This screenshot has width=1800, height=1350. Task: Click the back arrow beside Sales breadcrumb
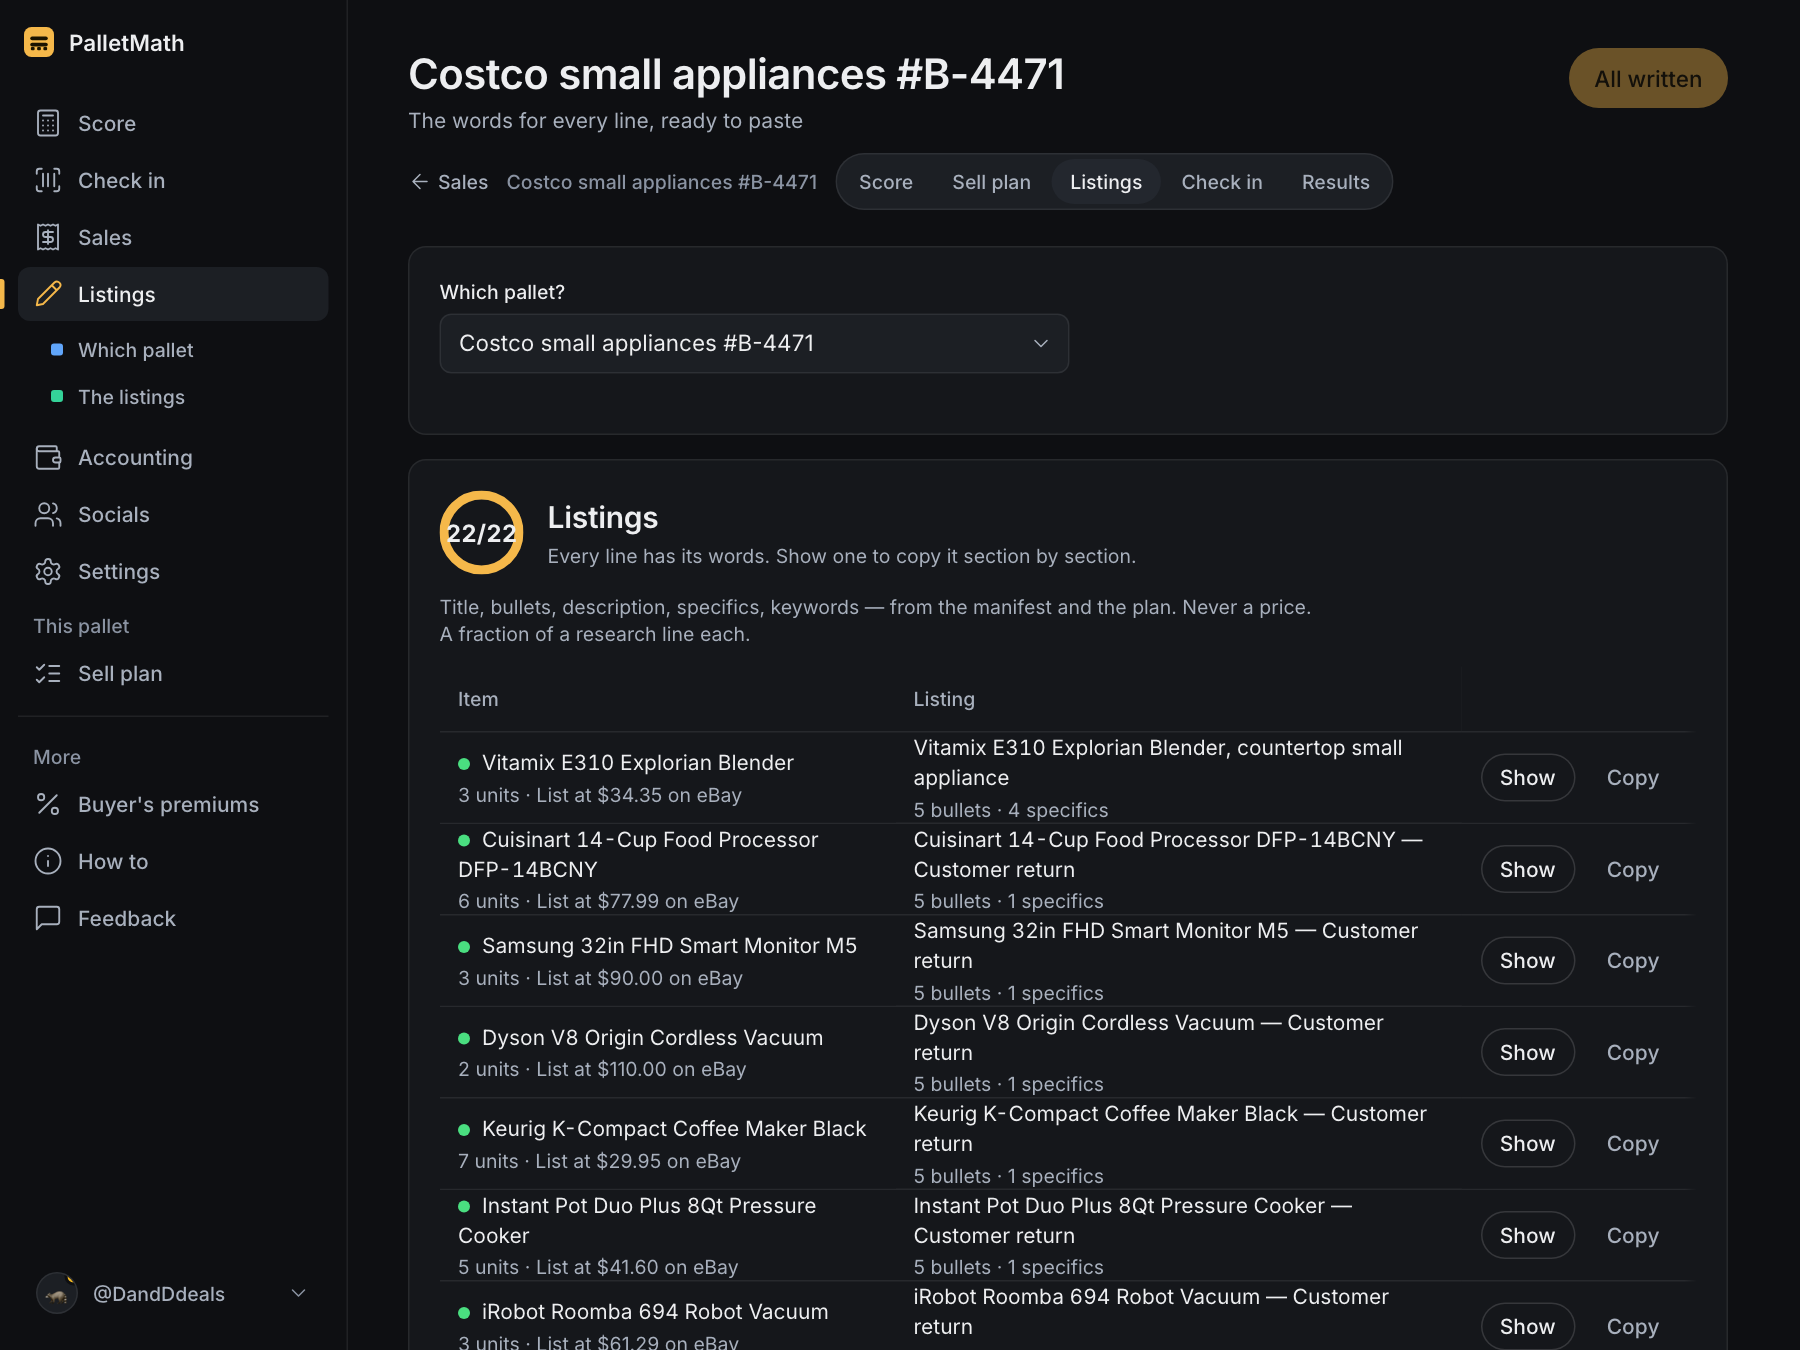[x=419, y=181]
